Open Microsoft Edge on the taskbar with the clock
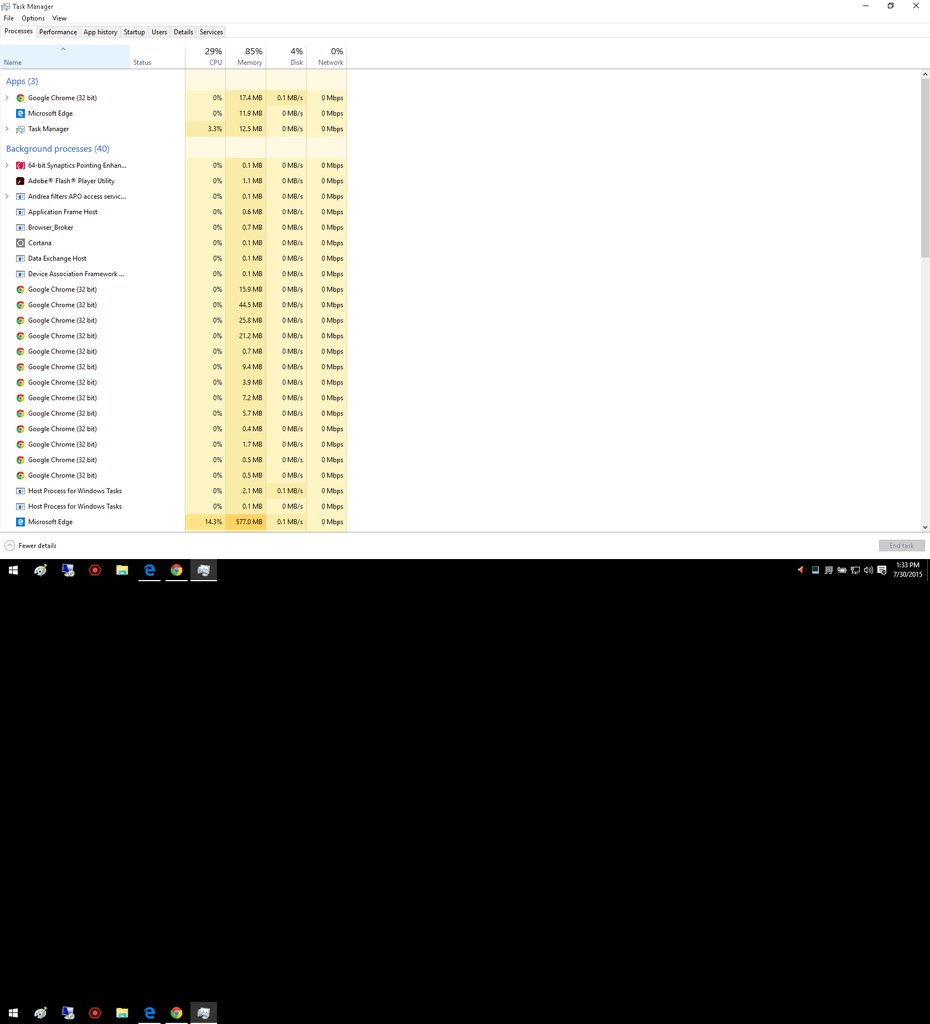 pos(150,570)
